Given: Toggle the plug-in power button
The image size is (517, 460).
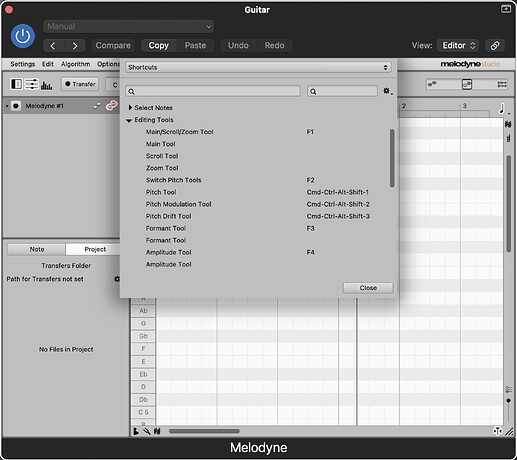Looking at the screenshot, I should coord(23,36).
